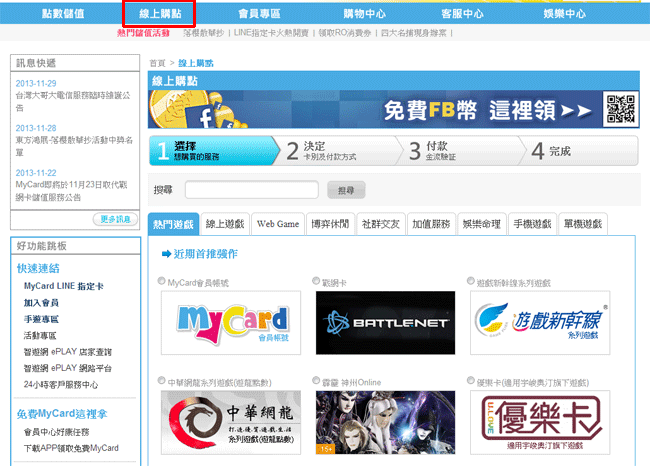Click the 熱門儲值活動 red label
This screenshot has height=466, width=650.
coord(143,33)
